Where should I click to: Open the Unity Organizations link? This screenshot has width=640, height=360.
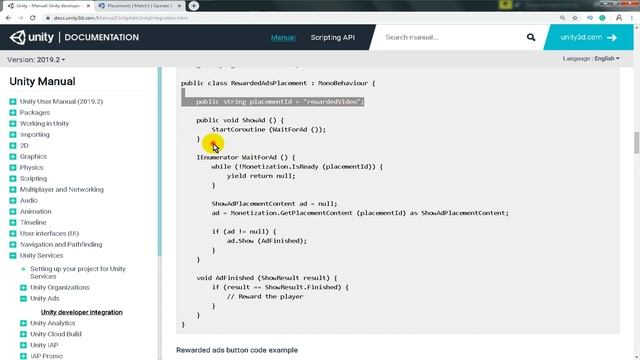(x=60, y=288)
